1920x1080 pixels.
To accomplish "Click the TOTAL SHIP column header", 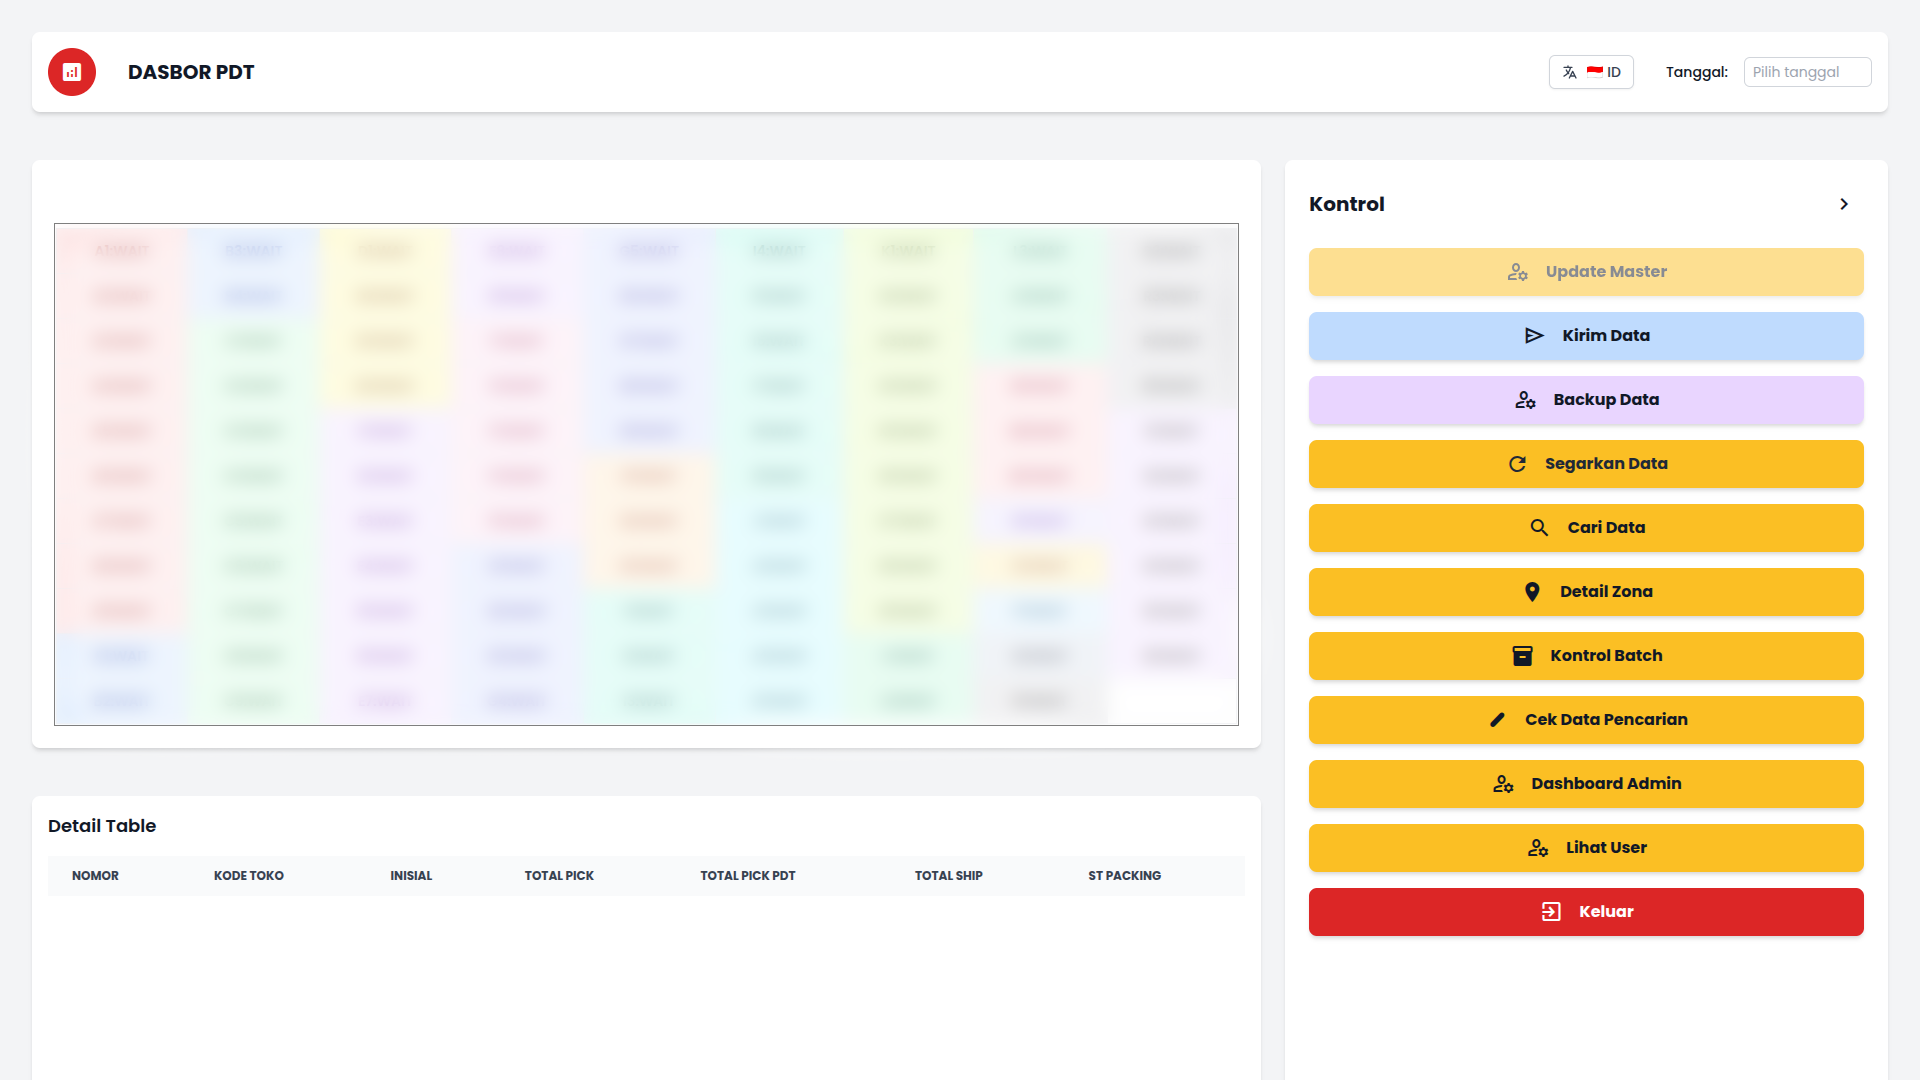I will pyautogui.click(x=949, y=876).
